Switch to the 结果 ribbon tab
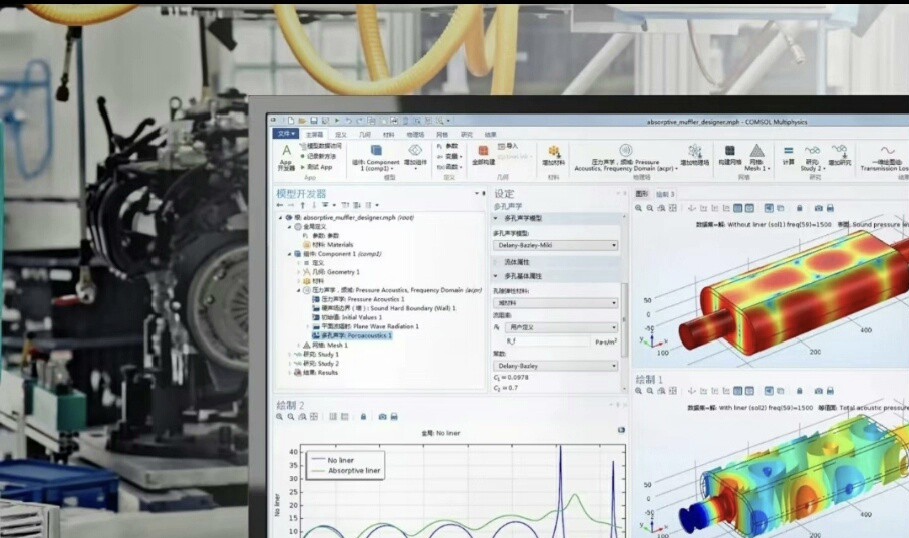 (490, 134)
